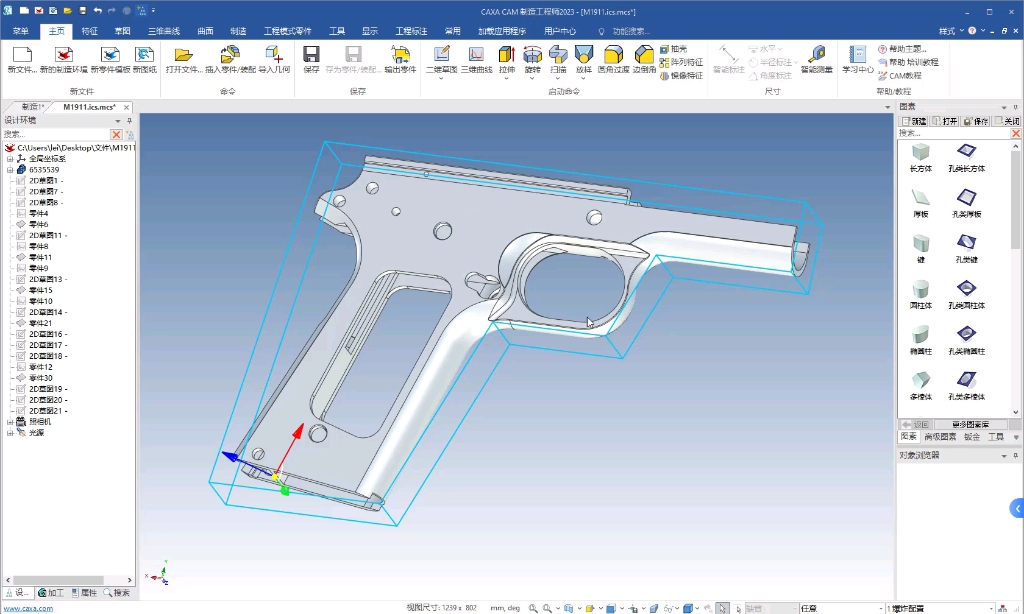The height and width of the screenshot is (614, 1024).
Task: Expand the 全局坐标系 tree node
Action: [10, 159]
